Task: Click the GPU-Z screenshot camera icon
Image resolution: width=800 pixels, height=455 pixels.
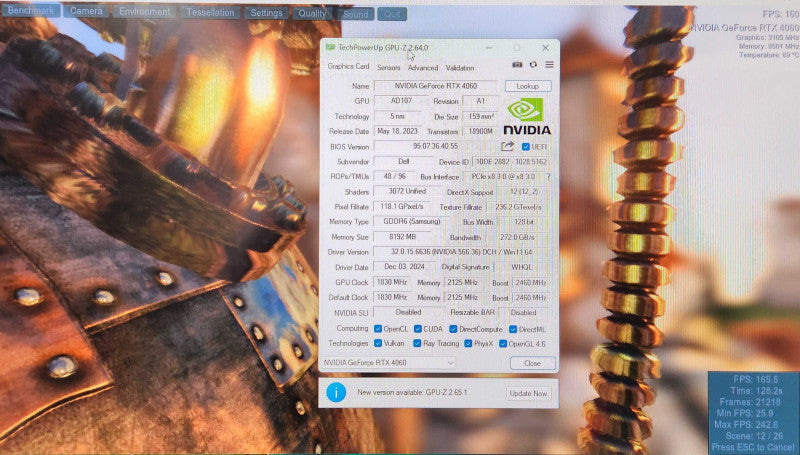Action: (x=517, y=65)
